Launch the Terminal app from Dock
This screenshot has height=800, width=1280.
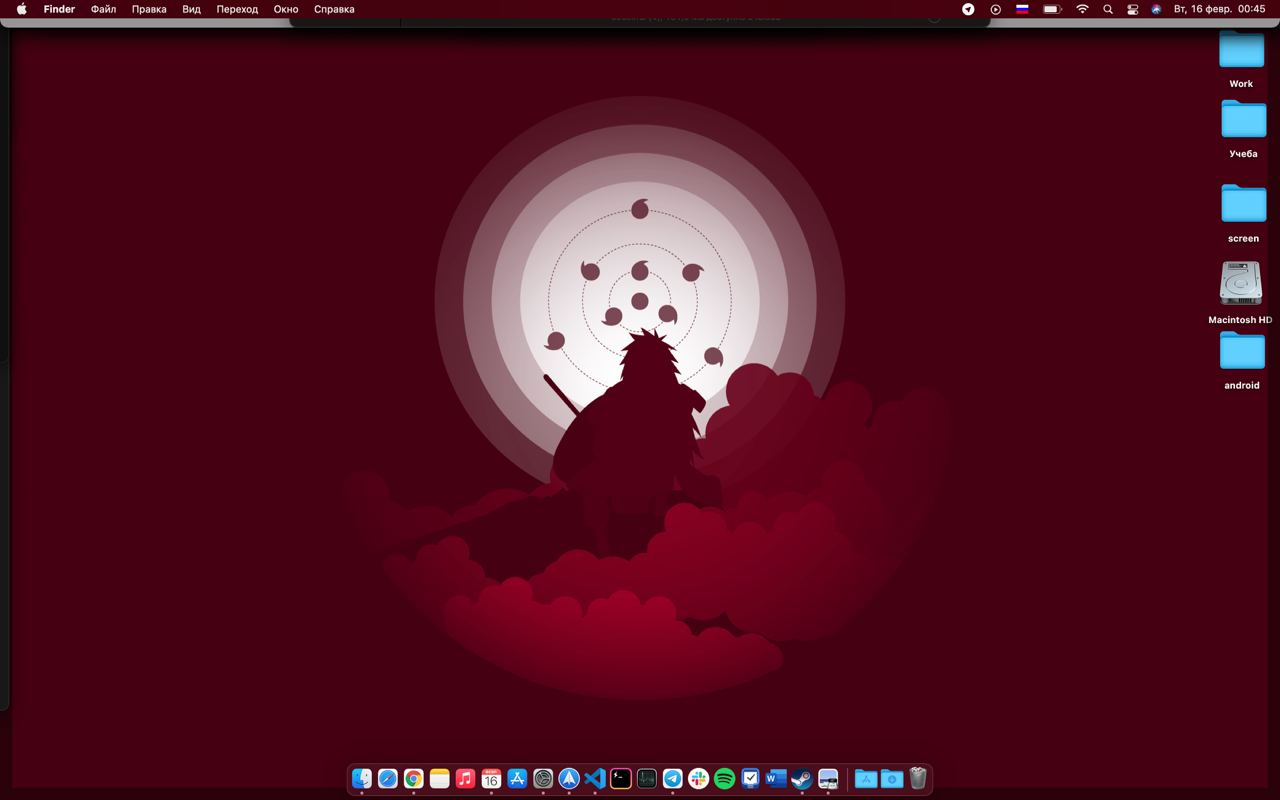621,778
